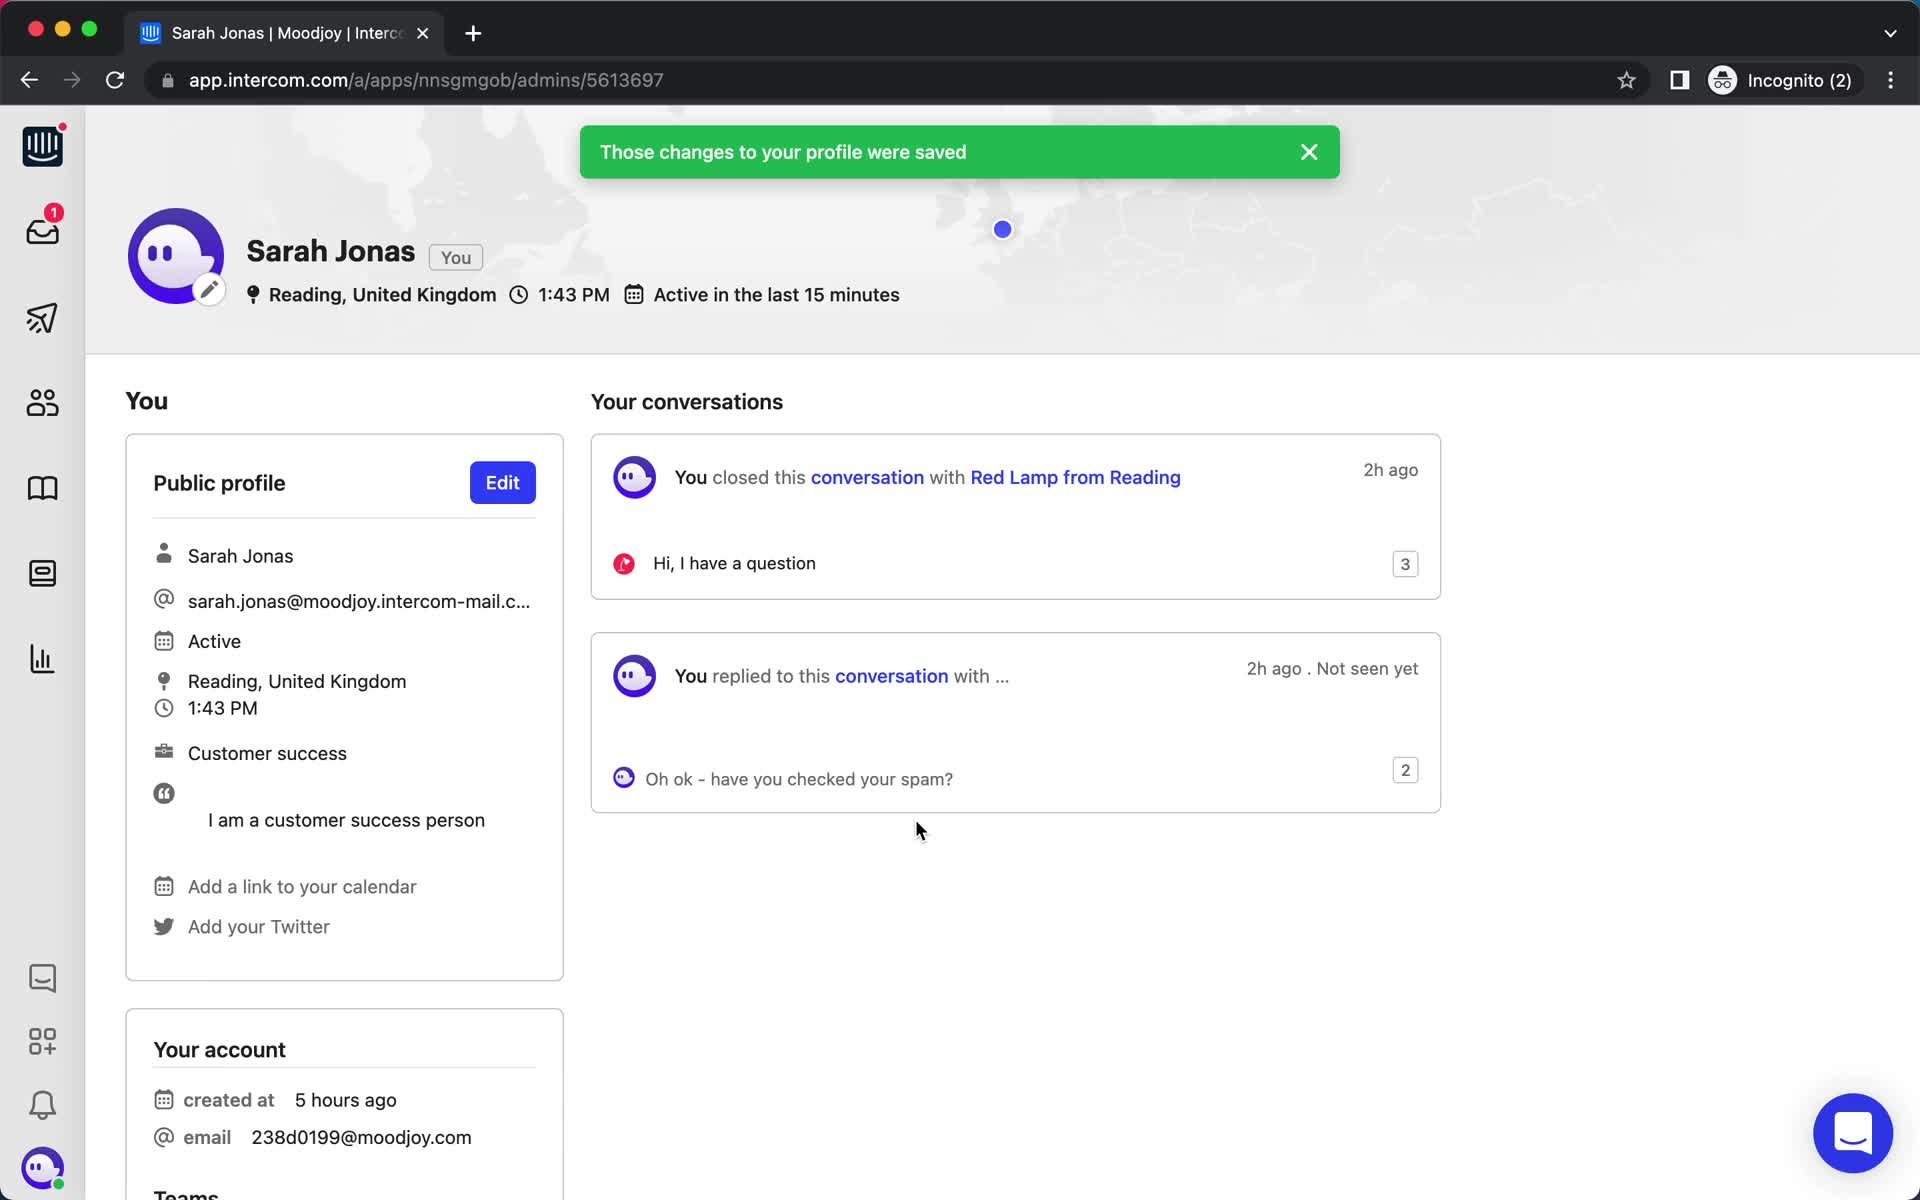This screenshot has height=1200, width=1920.
Task: Select 'Oh ok - have you checked your spam?'
Action: pyautogui.click(x=799, y=779)
